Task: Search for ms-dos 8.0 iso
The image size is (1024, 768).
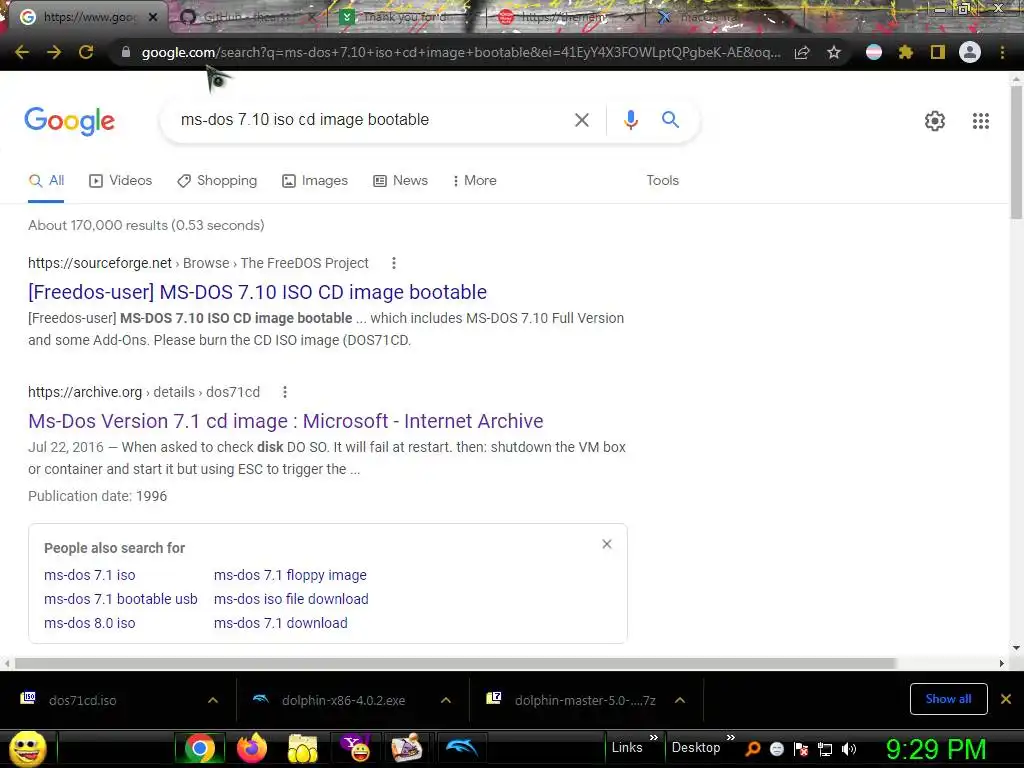Action: tap(89, 623)
